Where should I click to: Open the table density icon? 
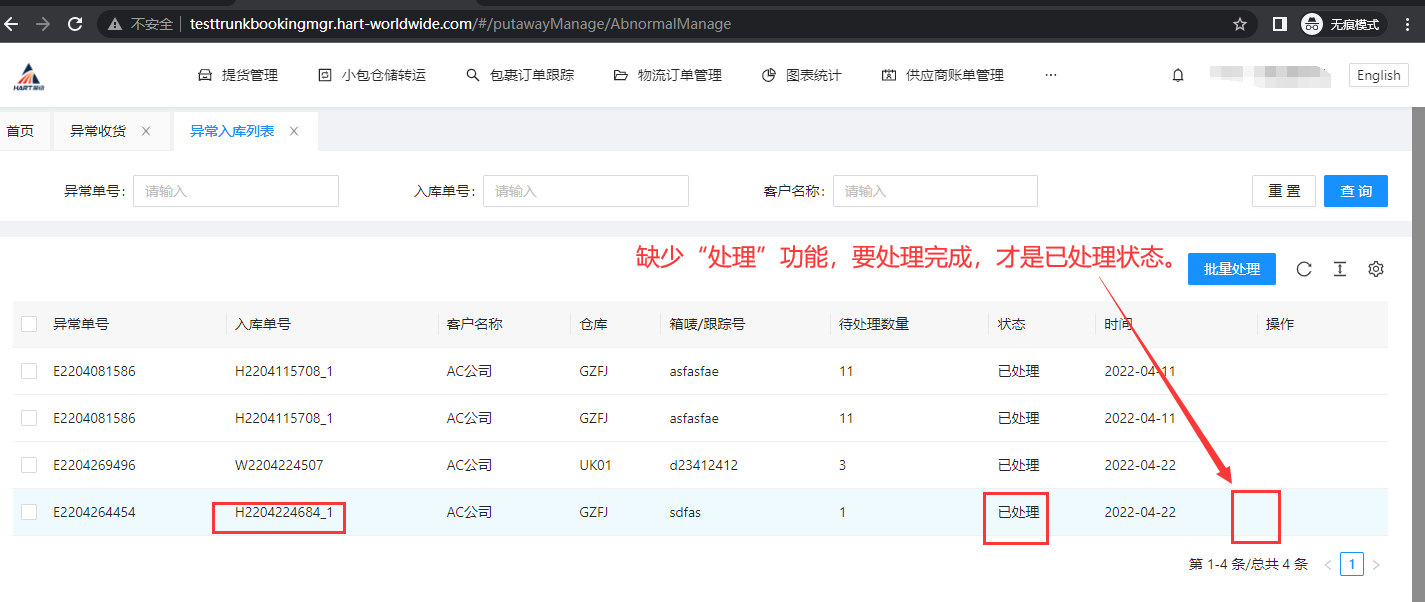click(x=1340, y=269)
